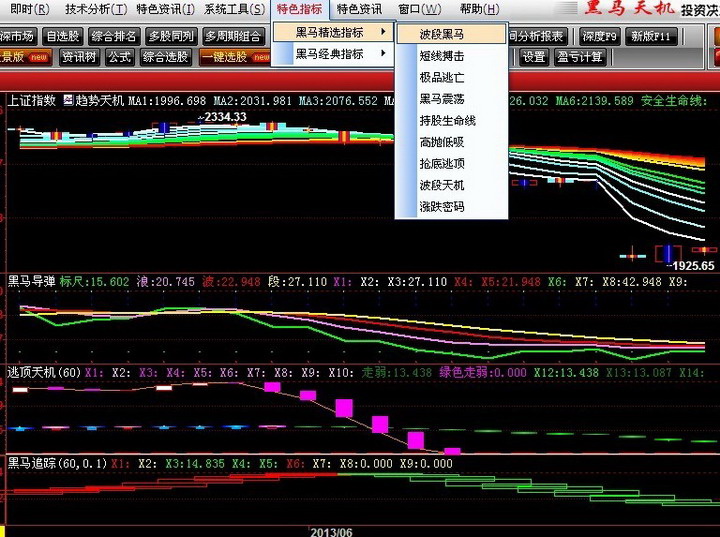The height and width of the screenshot is (537, 720).
Task: Pick the 抢底逃顶 indicator
Action: click(452, 164)
